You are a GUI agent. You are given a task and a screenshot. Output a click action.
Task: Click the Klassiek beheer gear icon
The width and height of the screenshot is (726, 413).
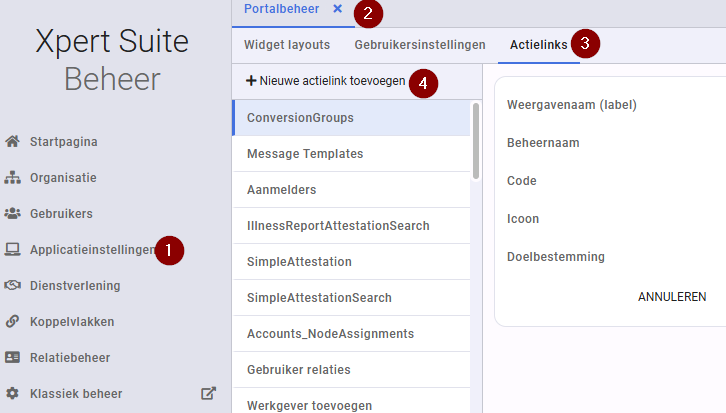tap(13, 394)
